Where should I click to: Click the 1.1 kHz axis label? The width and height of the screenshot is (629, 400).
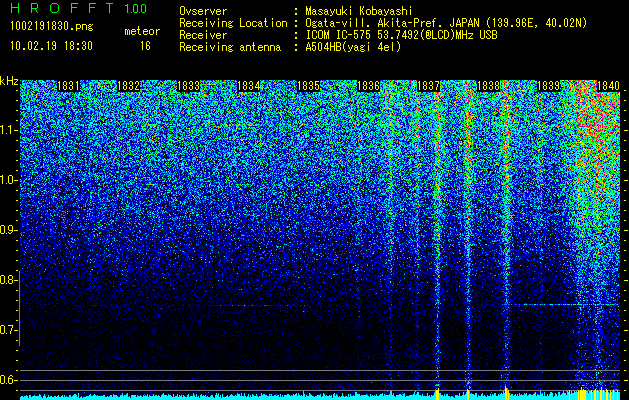[x=7, y=130]
